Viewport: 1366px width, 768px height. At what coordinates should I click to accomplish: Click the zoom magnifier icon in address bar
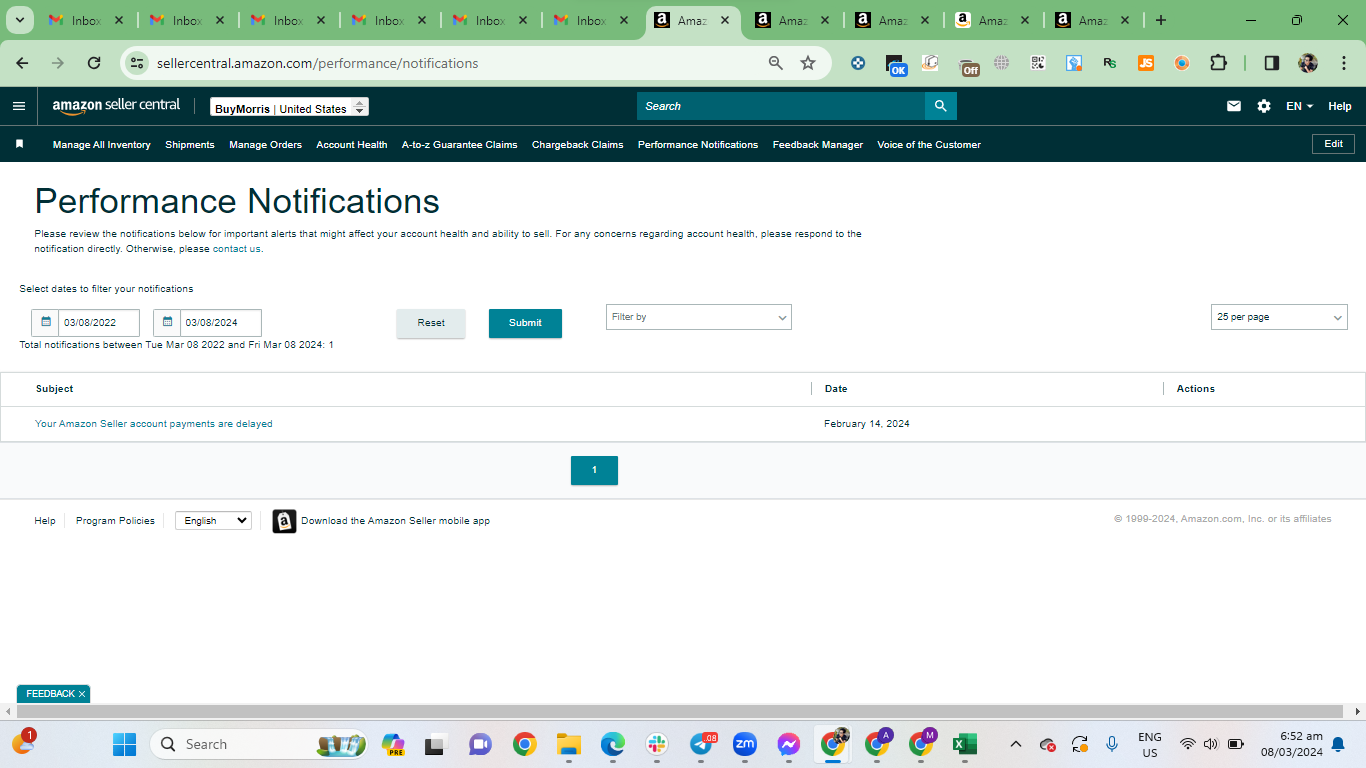[x=776, y=63]
